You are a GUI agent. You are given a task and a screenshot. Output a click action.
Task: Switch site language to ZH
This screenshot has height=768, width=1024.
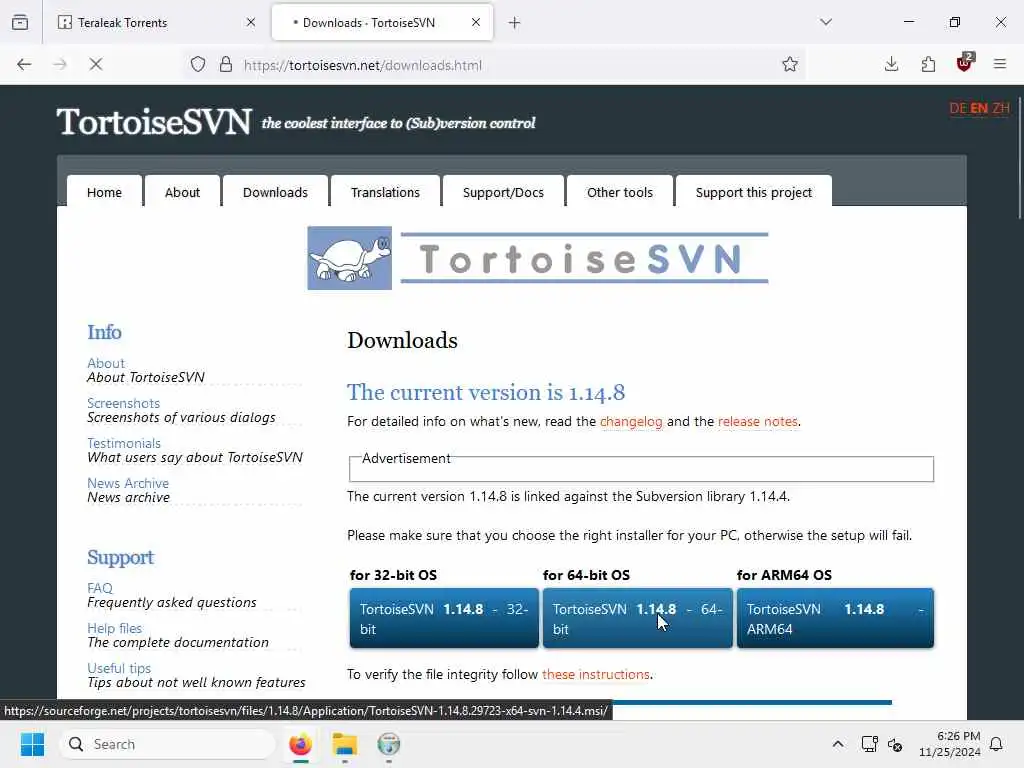[x=1000, y=108]
